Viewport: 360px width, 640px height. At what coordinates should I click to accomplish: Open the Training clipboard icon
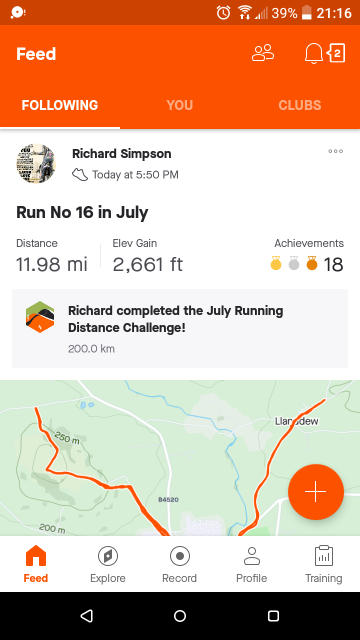click(x=324, y=556)
